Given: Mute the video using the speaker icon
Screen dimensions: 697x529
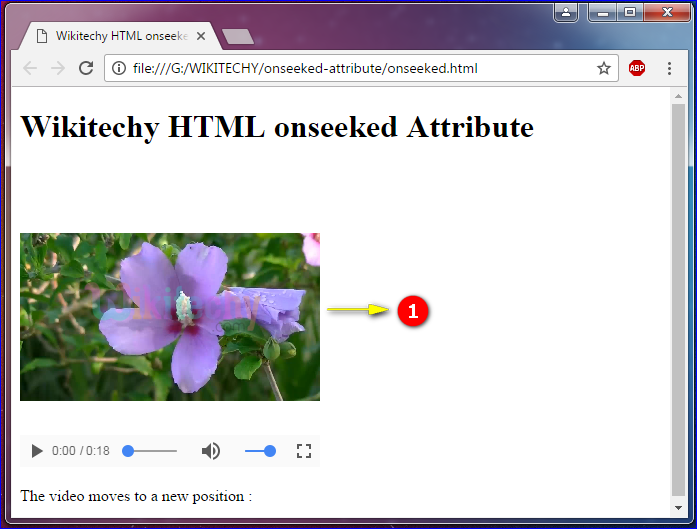Looking at the screenshot, I should click(x=211, y=451).
